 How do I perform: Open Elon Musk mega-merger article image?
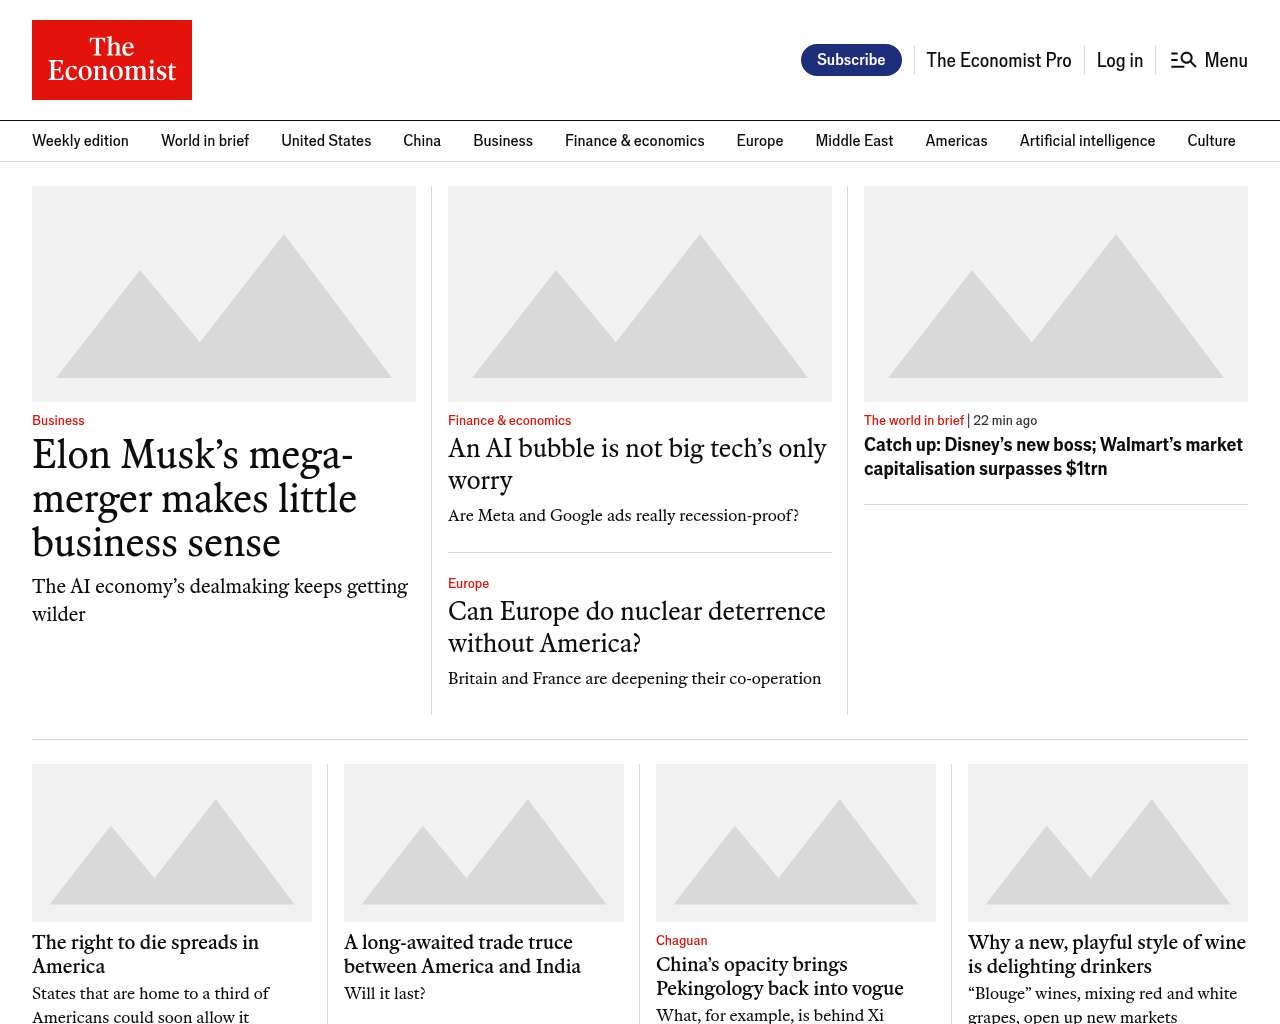point(224,294)
